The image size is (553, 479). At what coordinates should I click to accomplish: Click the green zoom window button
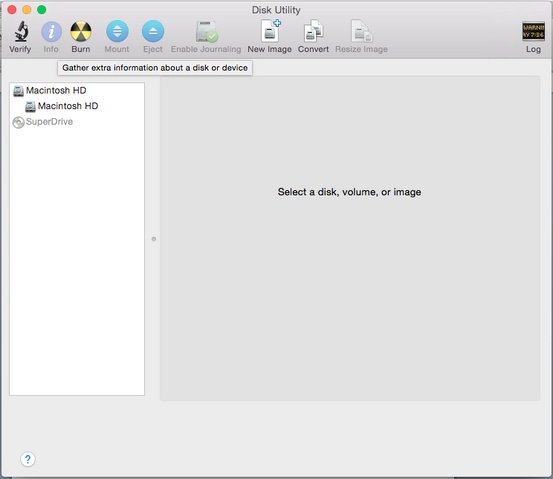[42, 10]
